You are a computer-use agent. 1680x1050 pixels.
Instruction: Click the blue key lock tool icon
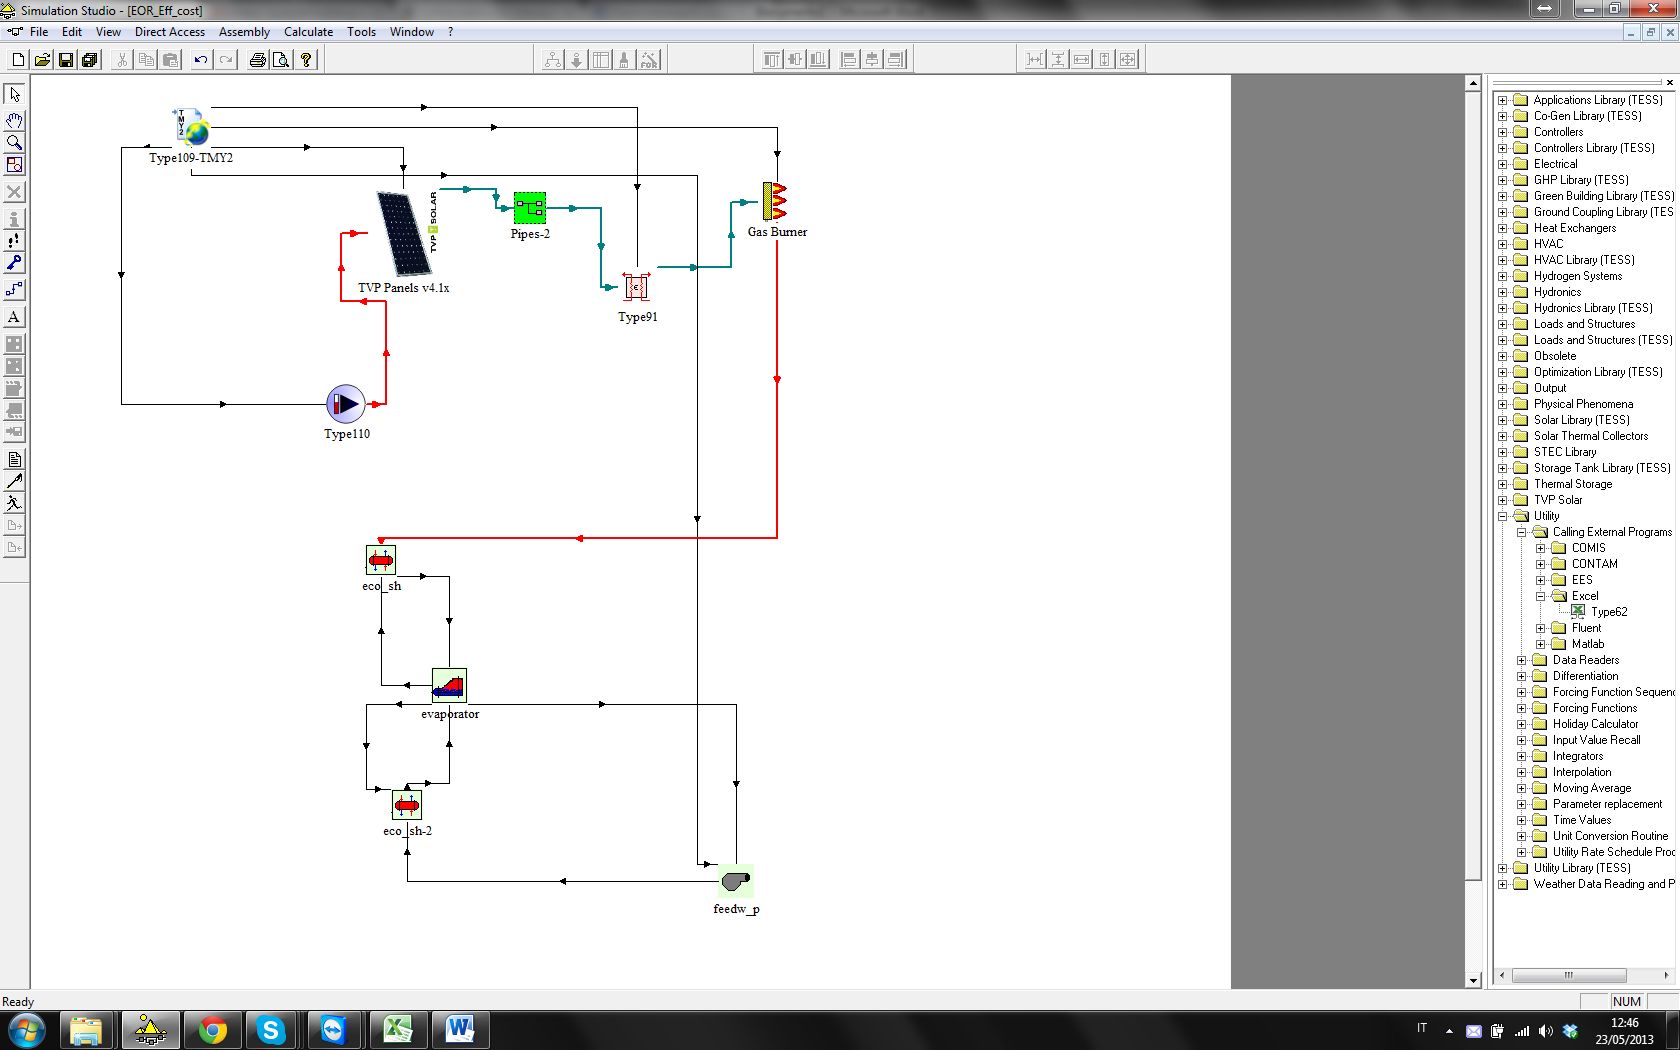(x=14, y=263)
